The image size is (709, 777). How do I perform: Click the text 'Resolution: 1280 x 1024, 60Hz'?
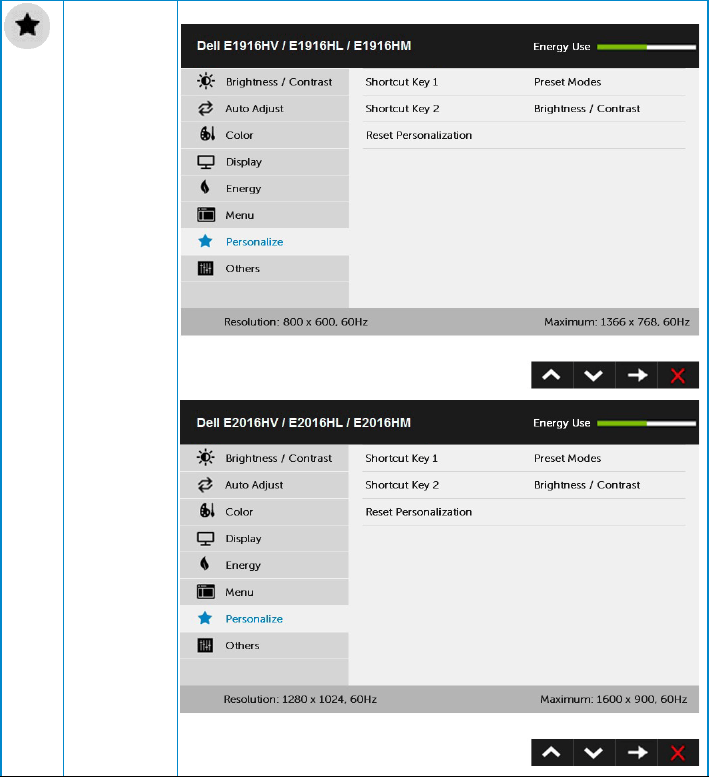coord(300,699)
